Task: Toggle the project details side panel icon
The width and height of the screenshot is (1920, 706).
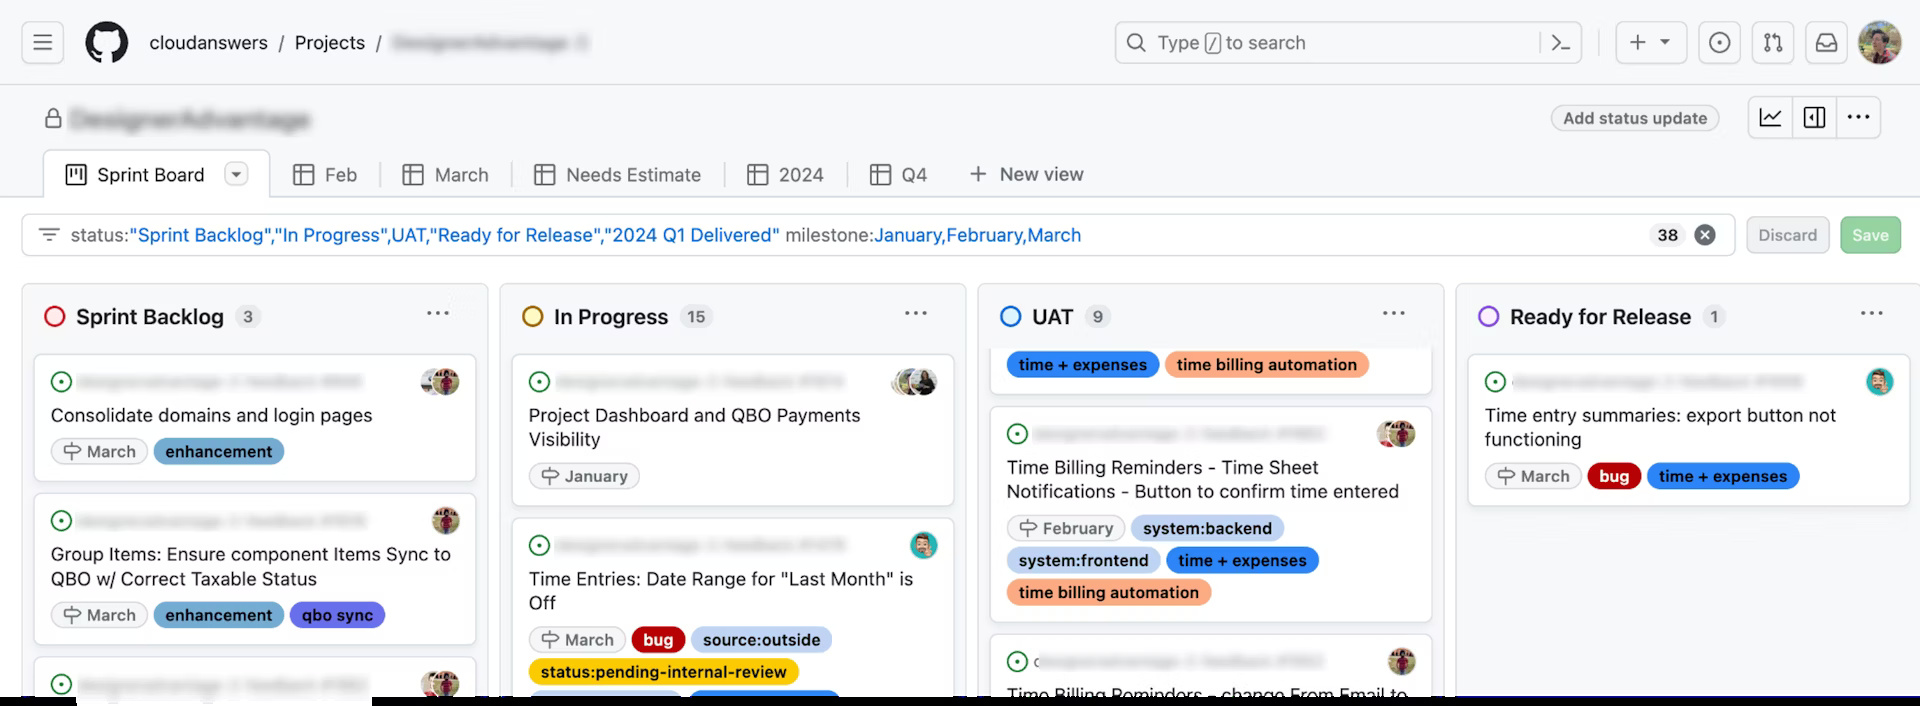Action: (x=1814, y=118)
